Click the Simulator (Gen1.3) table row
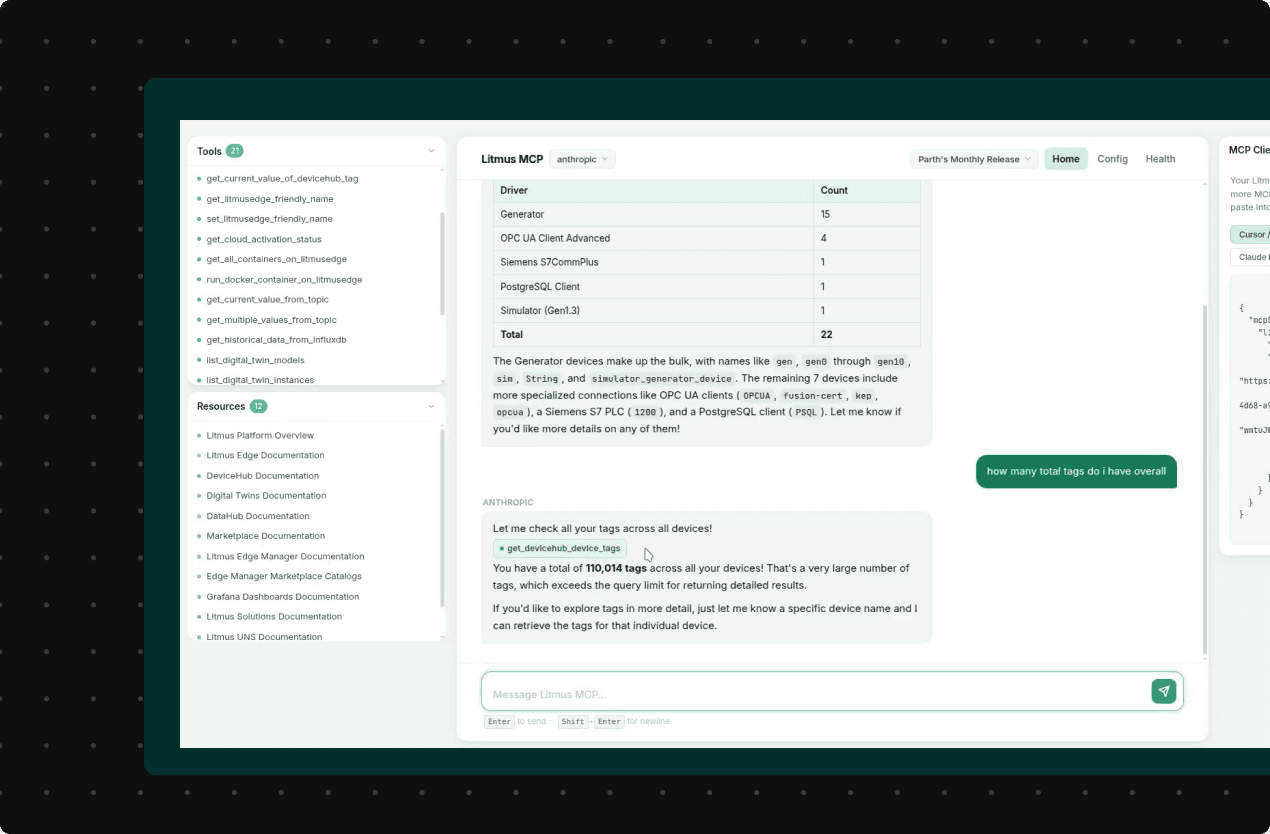Screen dimensions: 1270x834 [x=707, y=310]
